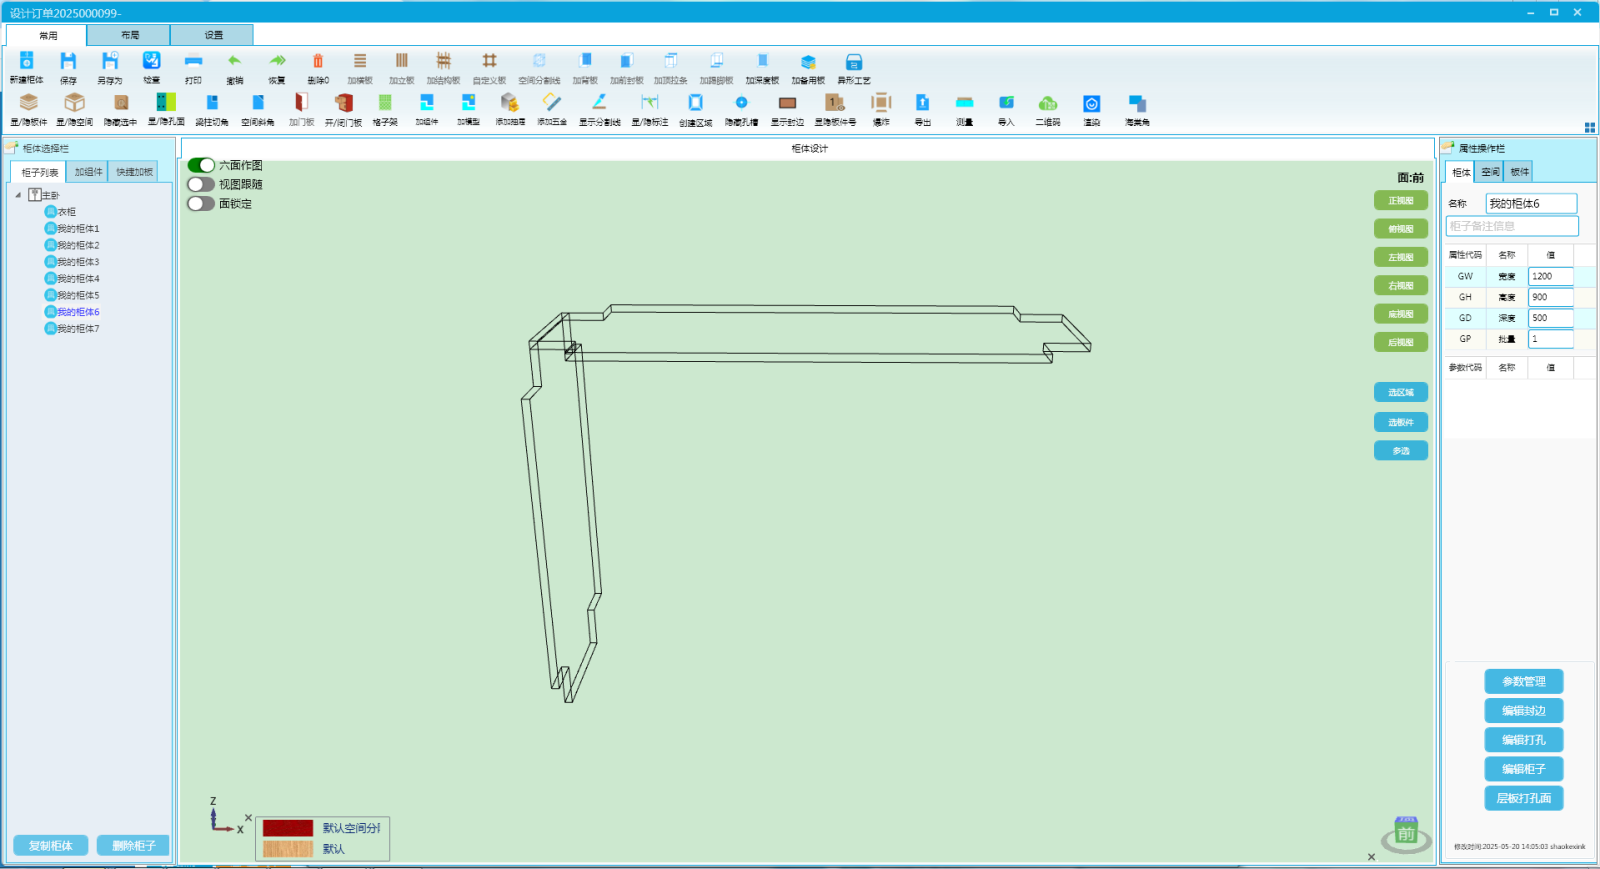Click the 二维码 QR code icon
The image size is (1600, 869).
1048,102
